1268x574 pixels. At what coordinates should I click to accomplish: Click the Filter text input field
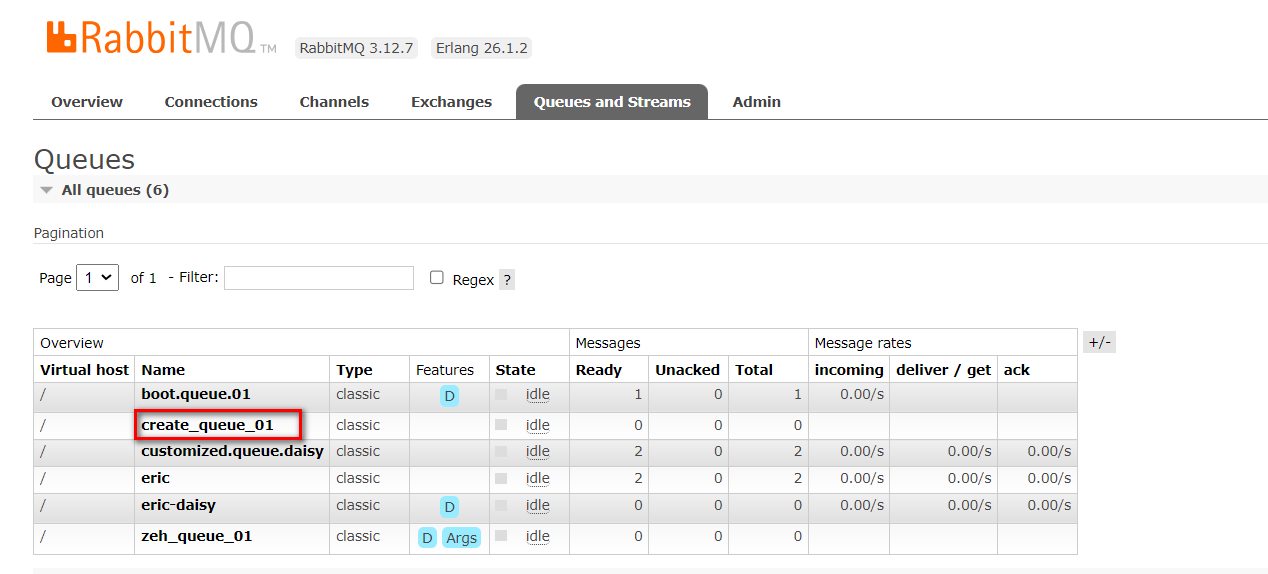pyautogui.click(x=318, y=278)
